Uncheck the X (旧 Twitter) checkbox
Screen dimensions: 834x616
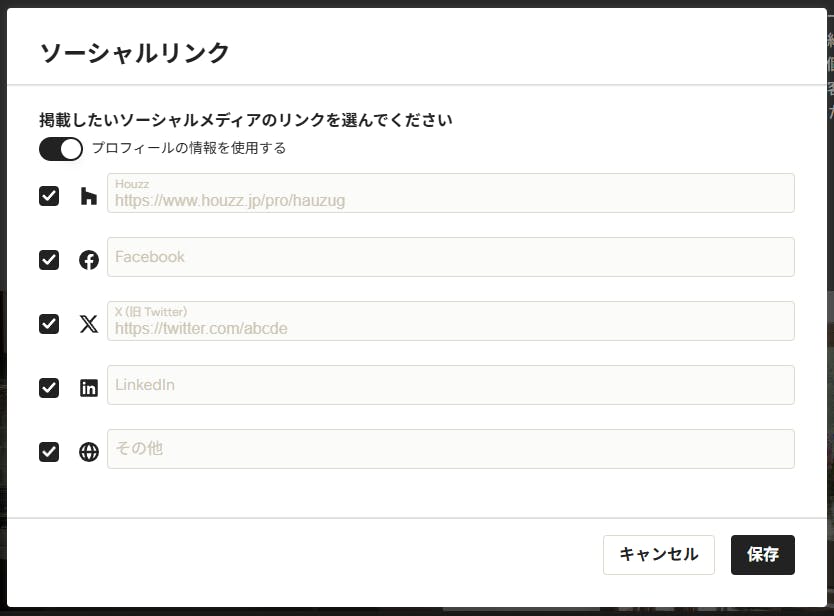pos(49,323)
